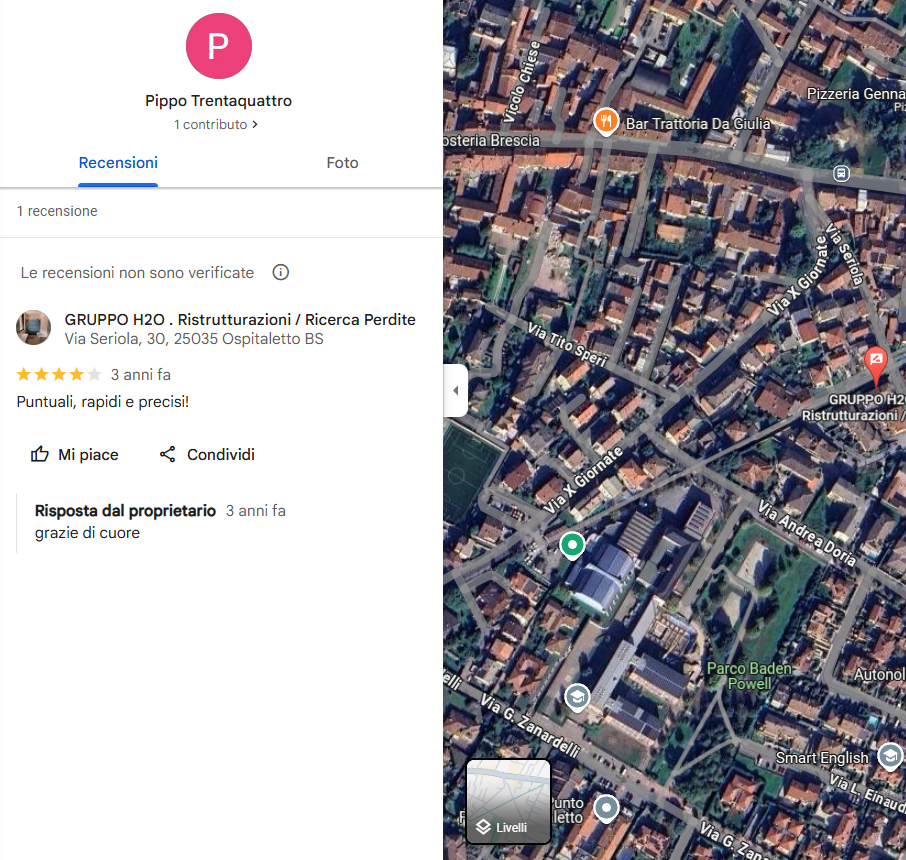Screen dimensions: 906x860
Task: Click the Via Andrea Doria street label
Action: tap(807, 532)
